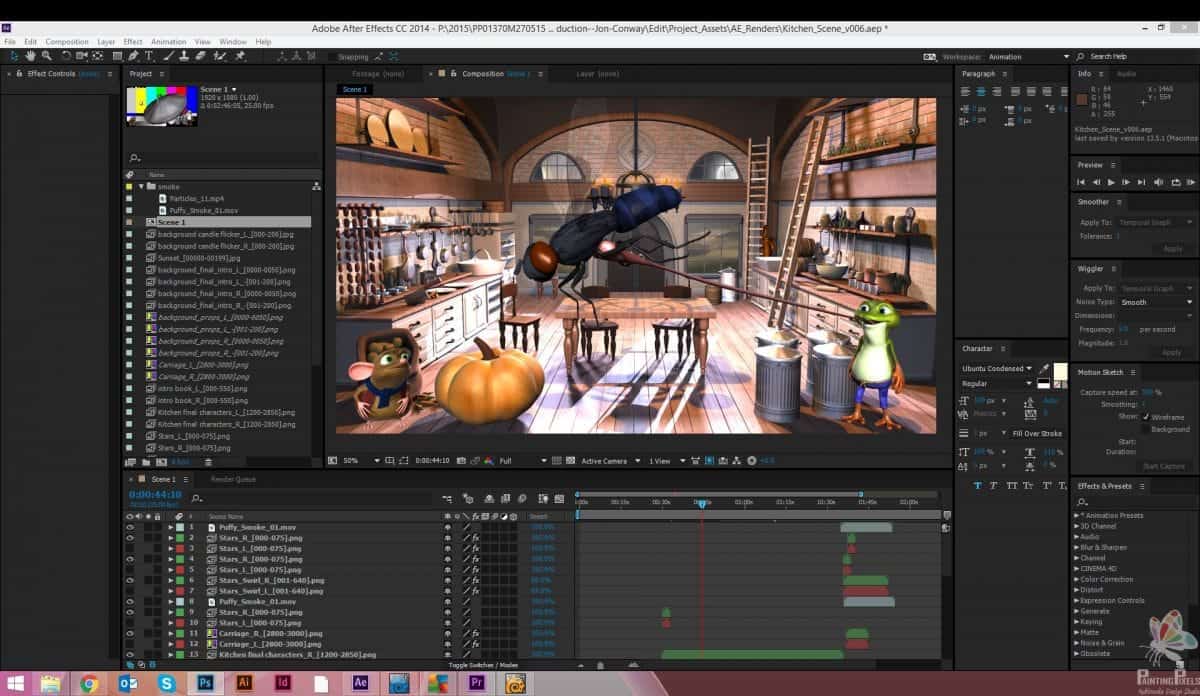The width and height of the screenshot is (1200, 696).
Task: Open Photoshop from the Windows taskbar
Action: (x=204, y=683)
